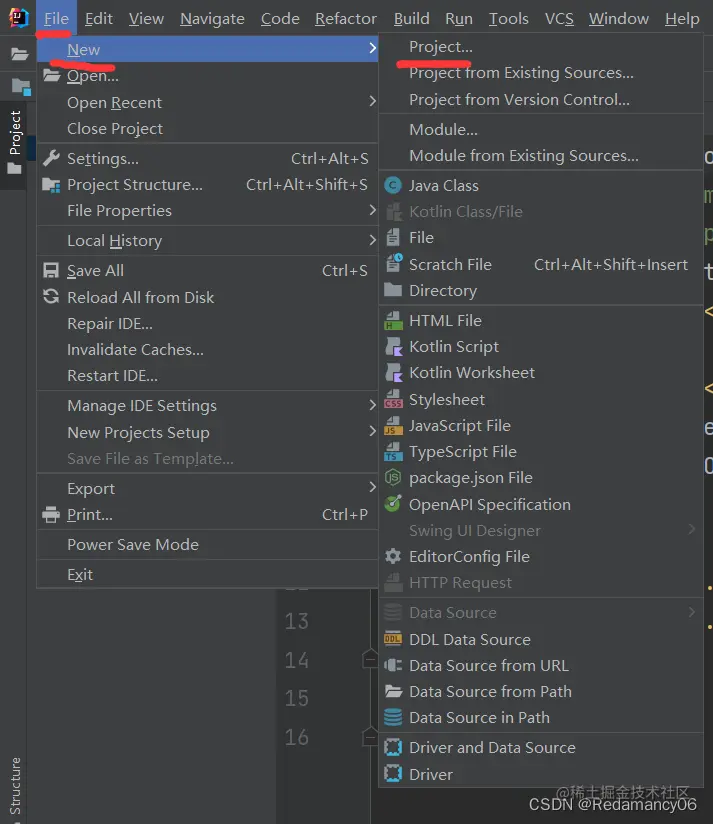Viewport: 713px width, 824px height.
Task: Select Module from Existing Sources...
Action: coord(524,156)
